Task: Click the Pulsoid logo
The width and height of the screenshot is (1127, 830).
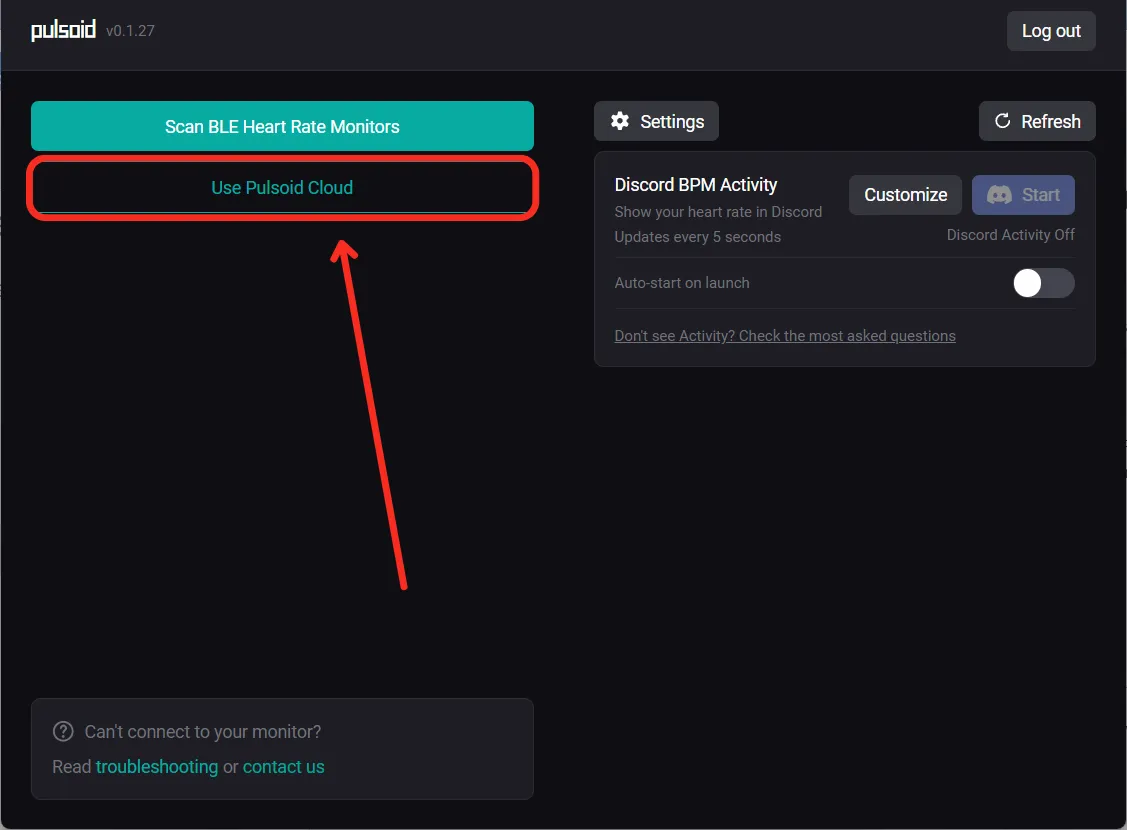Action: click(x=63, y=30)
